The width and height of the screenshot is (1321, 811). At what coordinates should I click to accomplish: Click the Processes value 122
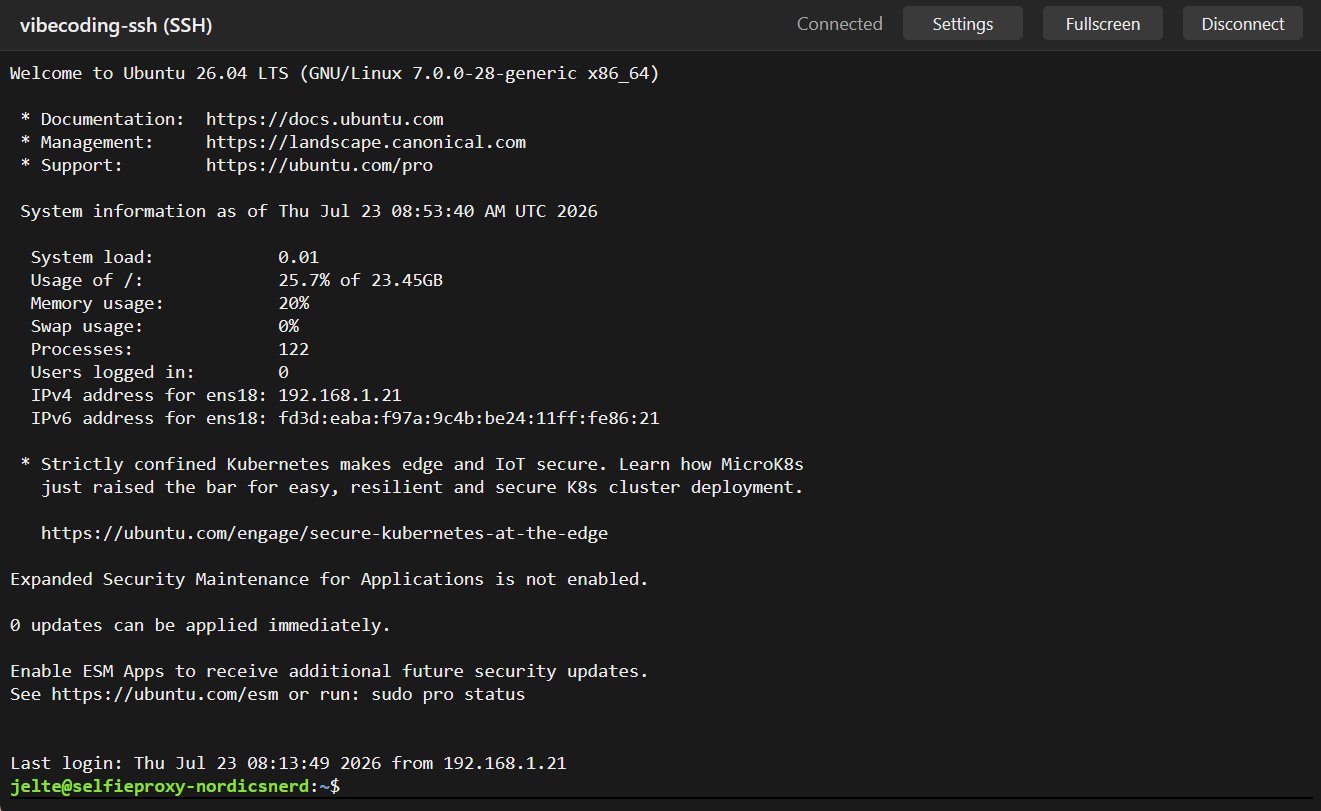[293, 349]
